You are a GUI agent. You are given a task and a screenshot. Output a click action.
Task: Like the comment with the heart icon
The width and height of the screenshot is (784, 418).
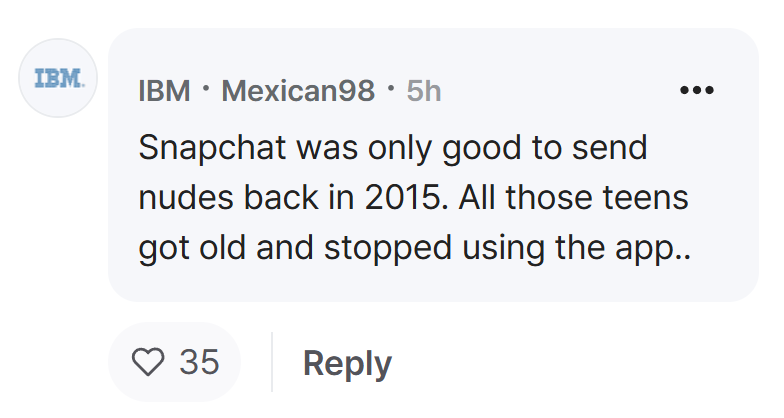[148, 362]
